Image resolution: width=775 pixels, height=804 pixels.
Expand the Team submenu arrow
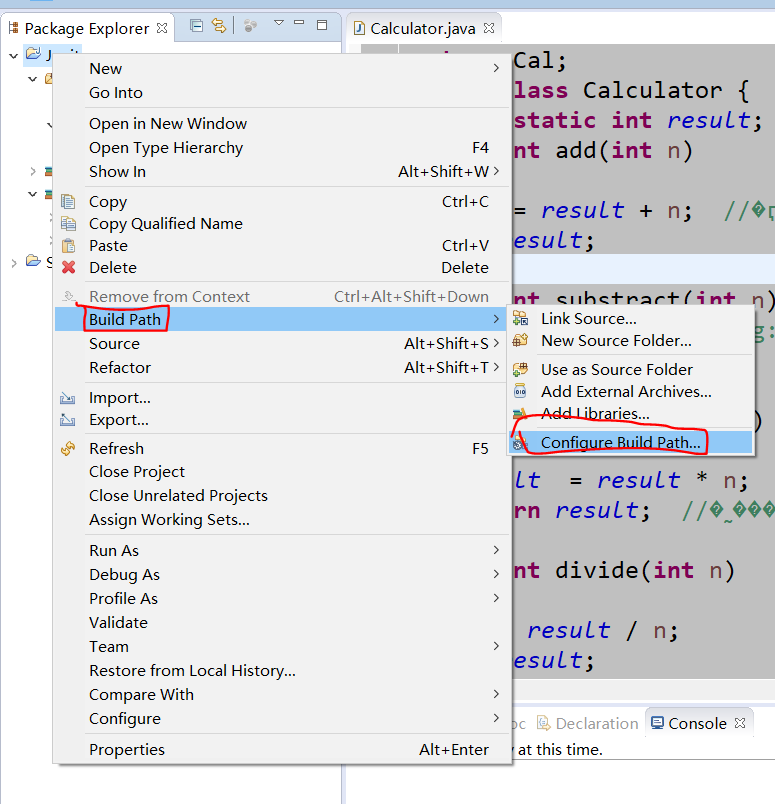(496, 646)
